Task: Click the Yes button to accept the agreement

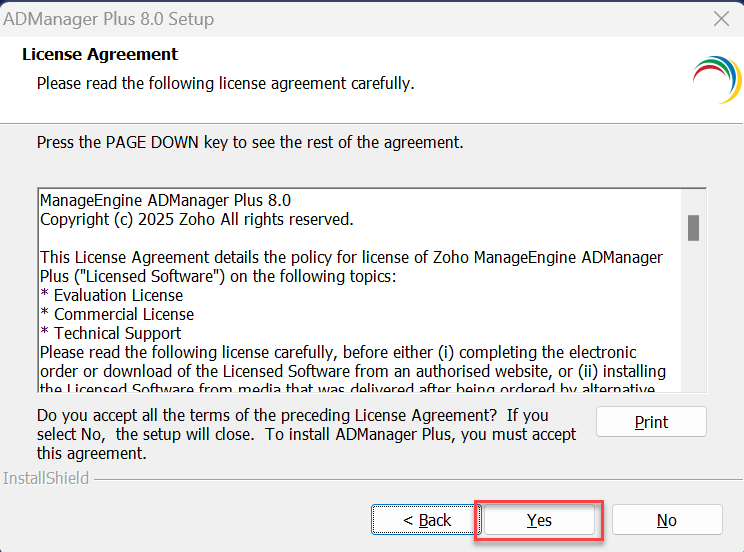Action: point(539,520)
